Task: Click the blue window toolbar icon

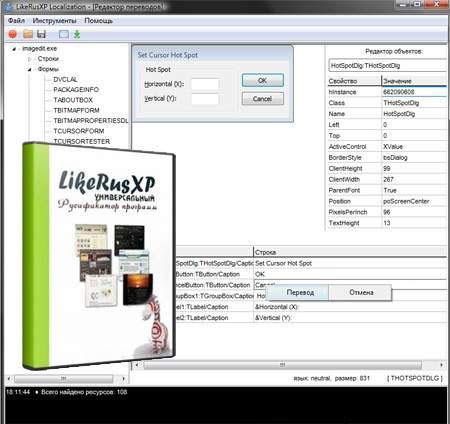Action: click(x=64, y=34)
